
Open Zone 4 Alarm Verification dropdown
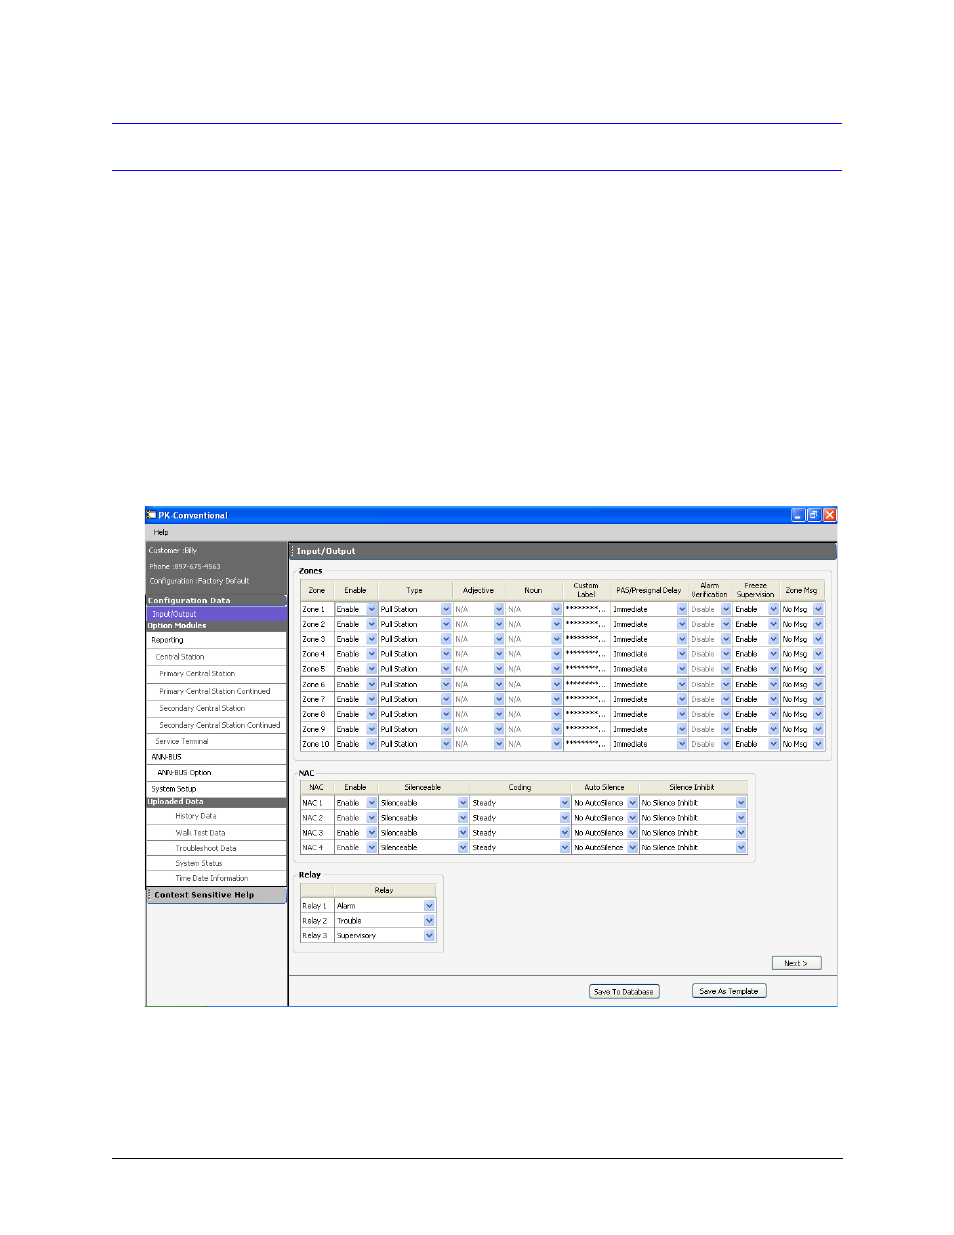click(726, 654)
